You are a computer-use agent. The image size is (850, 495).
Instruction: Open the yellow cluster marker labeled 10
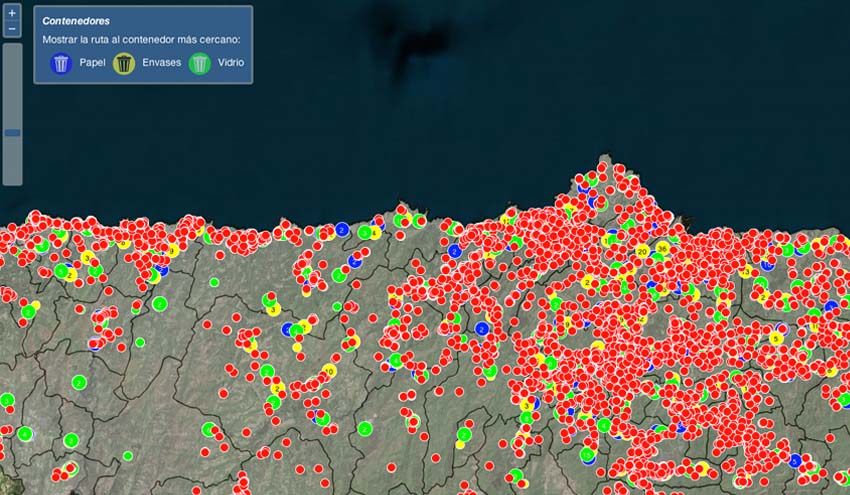pos(329,371)
